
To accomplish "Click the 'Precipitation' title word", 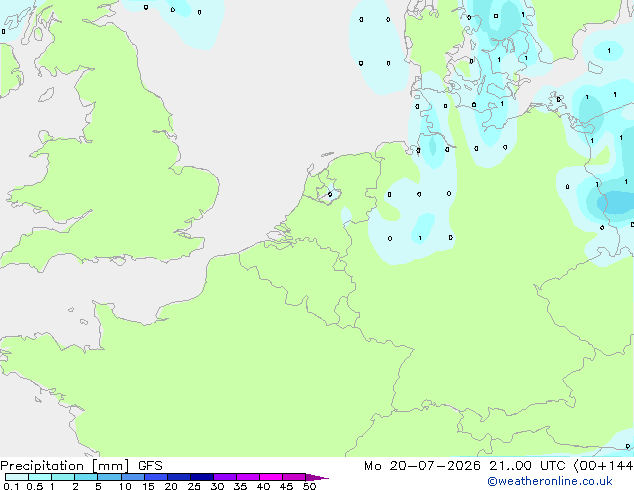I will pyautogui.click(x=42, y=466).
